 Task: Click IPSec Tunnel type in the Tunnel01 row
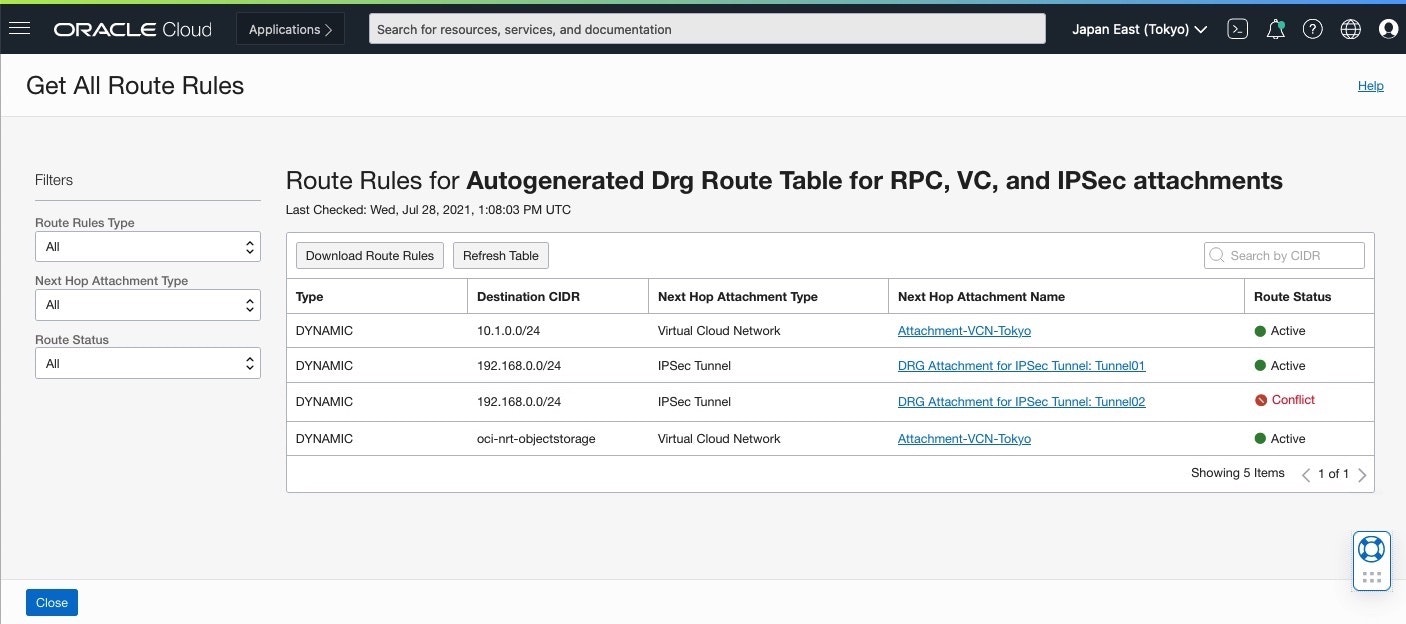694,366
